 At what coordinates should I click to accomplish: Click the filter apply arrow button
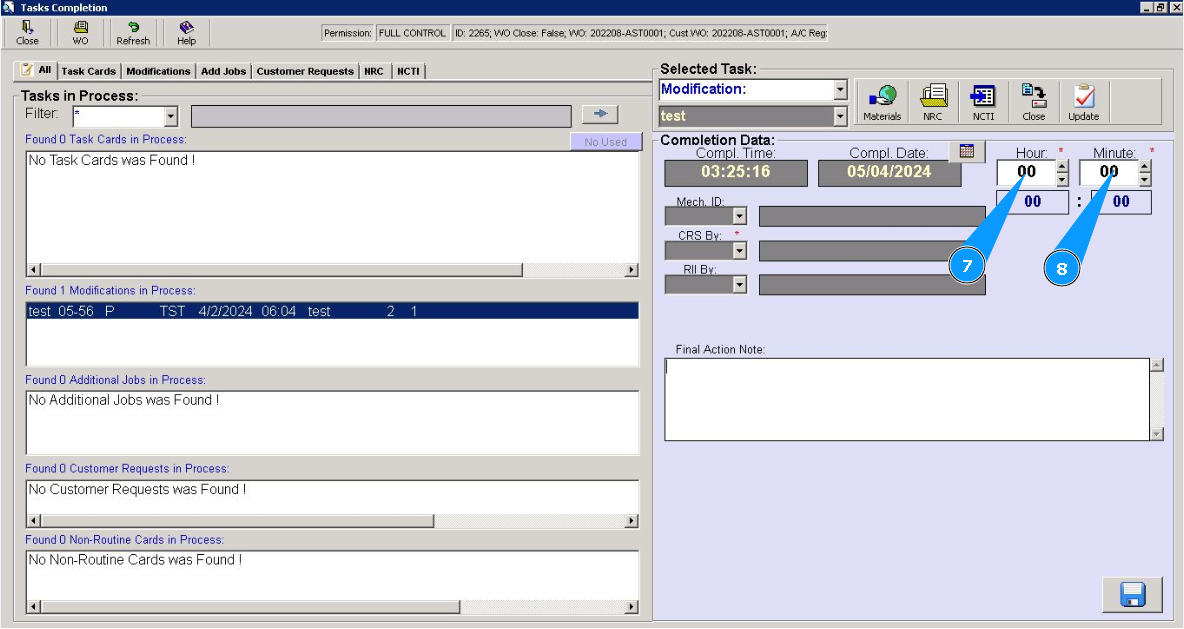point(600,114)
